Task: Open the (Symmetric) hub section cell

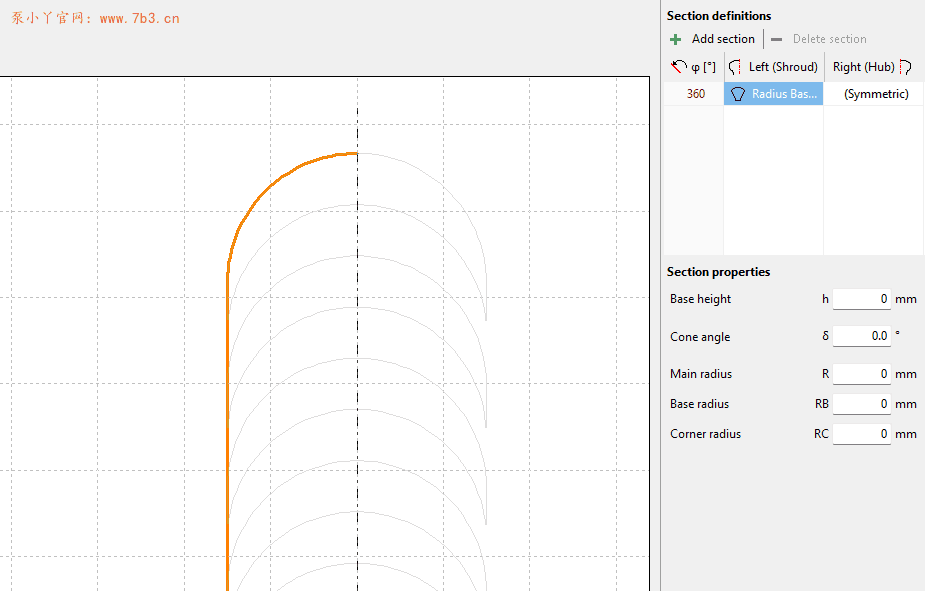Action: click(x=875, y=94)
